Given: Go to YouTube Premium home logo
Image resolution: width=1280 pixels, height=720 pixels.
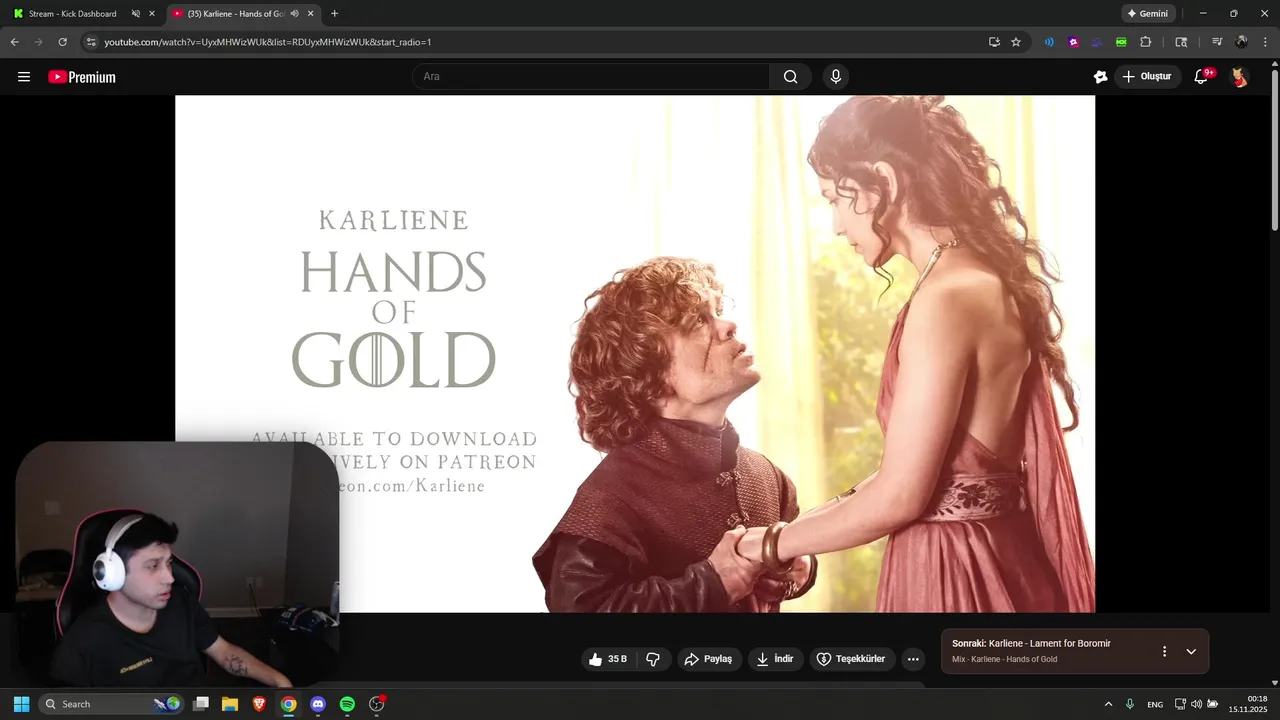Looking at the screenshot, I should click(82, 77).
